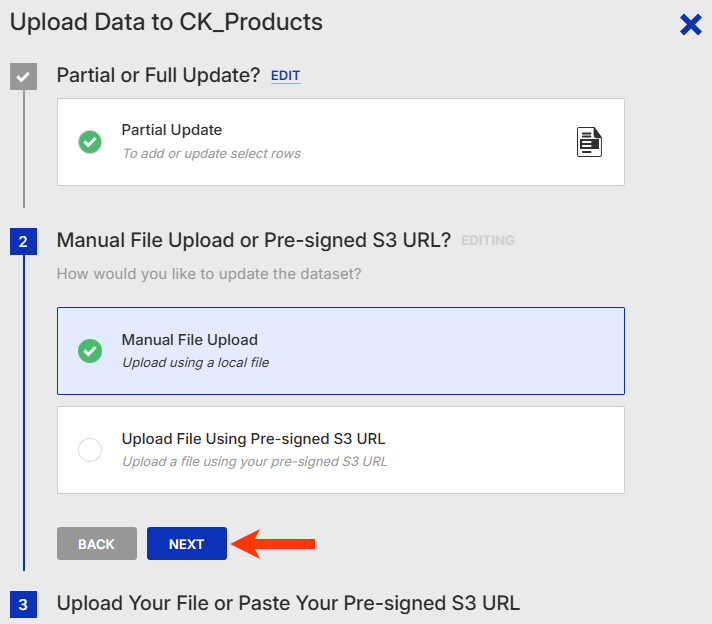Screen dimensions: 712x624
Task: Expand the Upload Your File step heading
Action: [288, 603]
